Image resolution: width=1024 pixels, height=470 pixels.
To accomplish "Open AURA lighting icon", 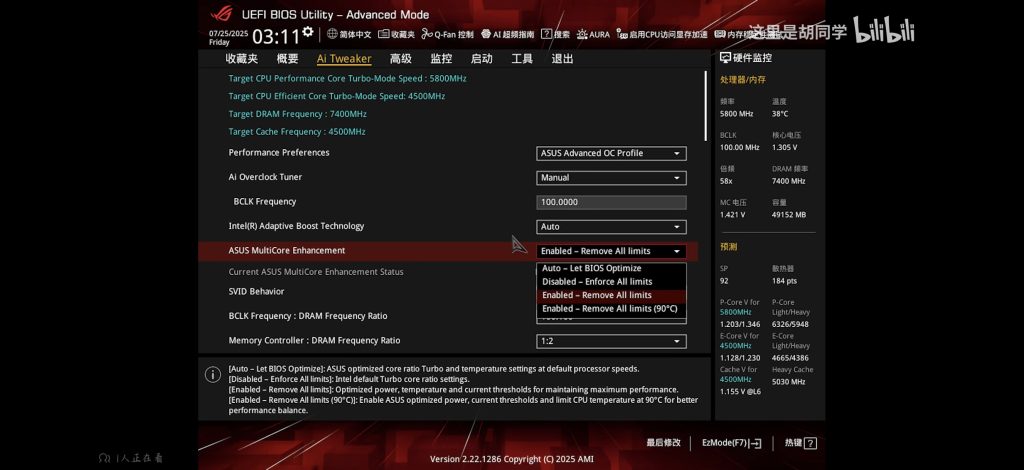I will coord(582,34).
